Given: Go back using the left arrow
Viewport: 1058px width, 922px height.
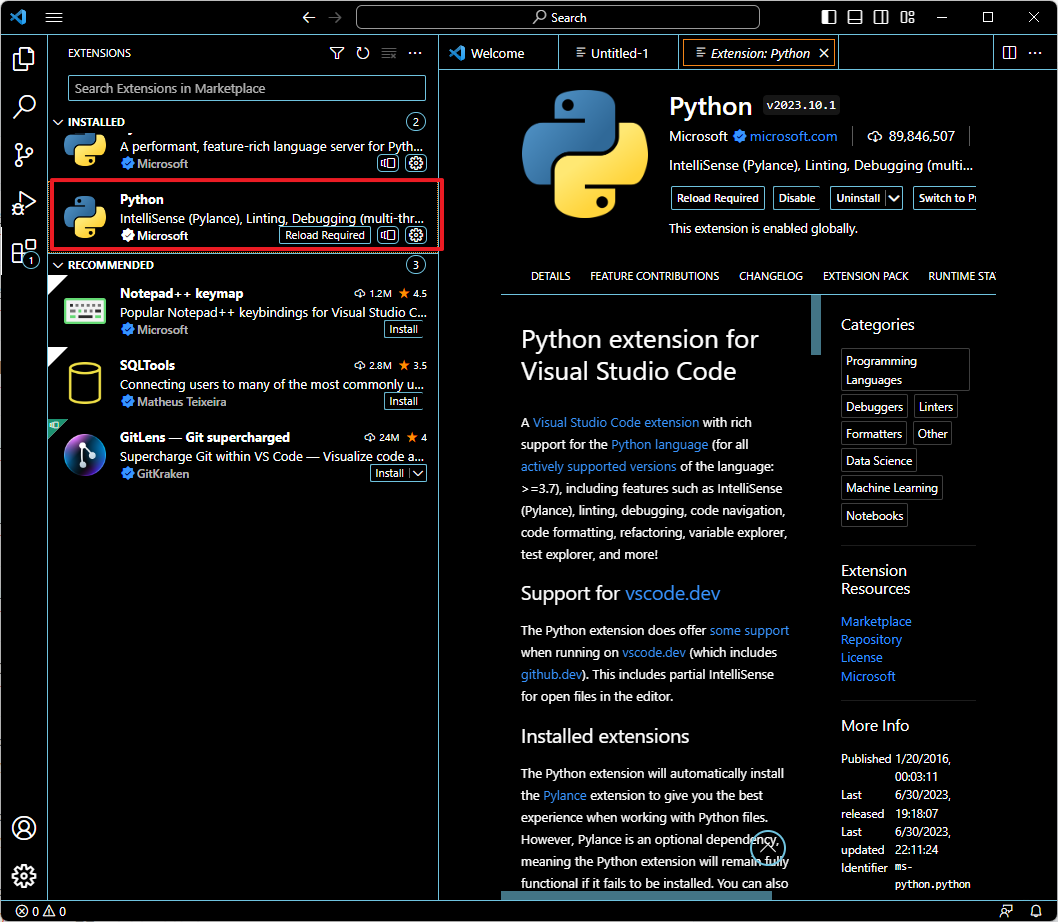Looking at the screenshot, I should click(x=309, y=18).
